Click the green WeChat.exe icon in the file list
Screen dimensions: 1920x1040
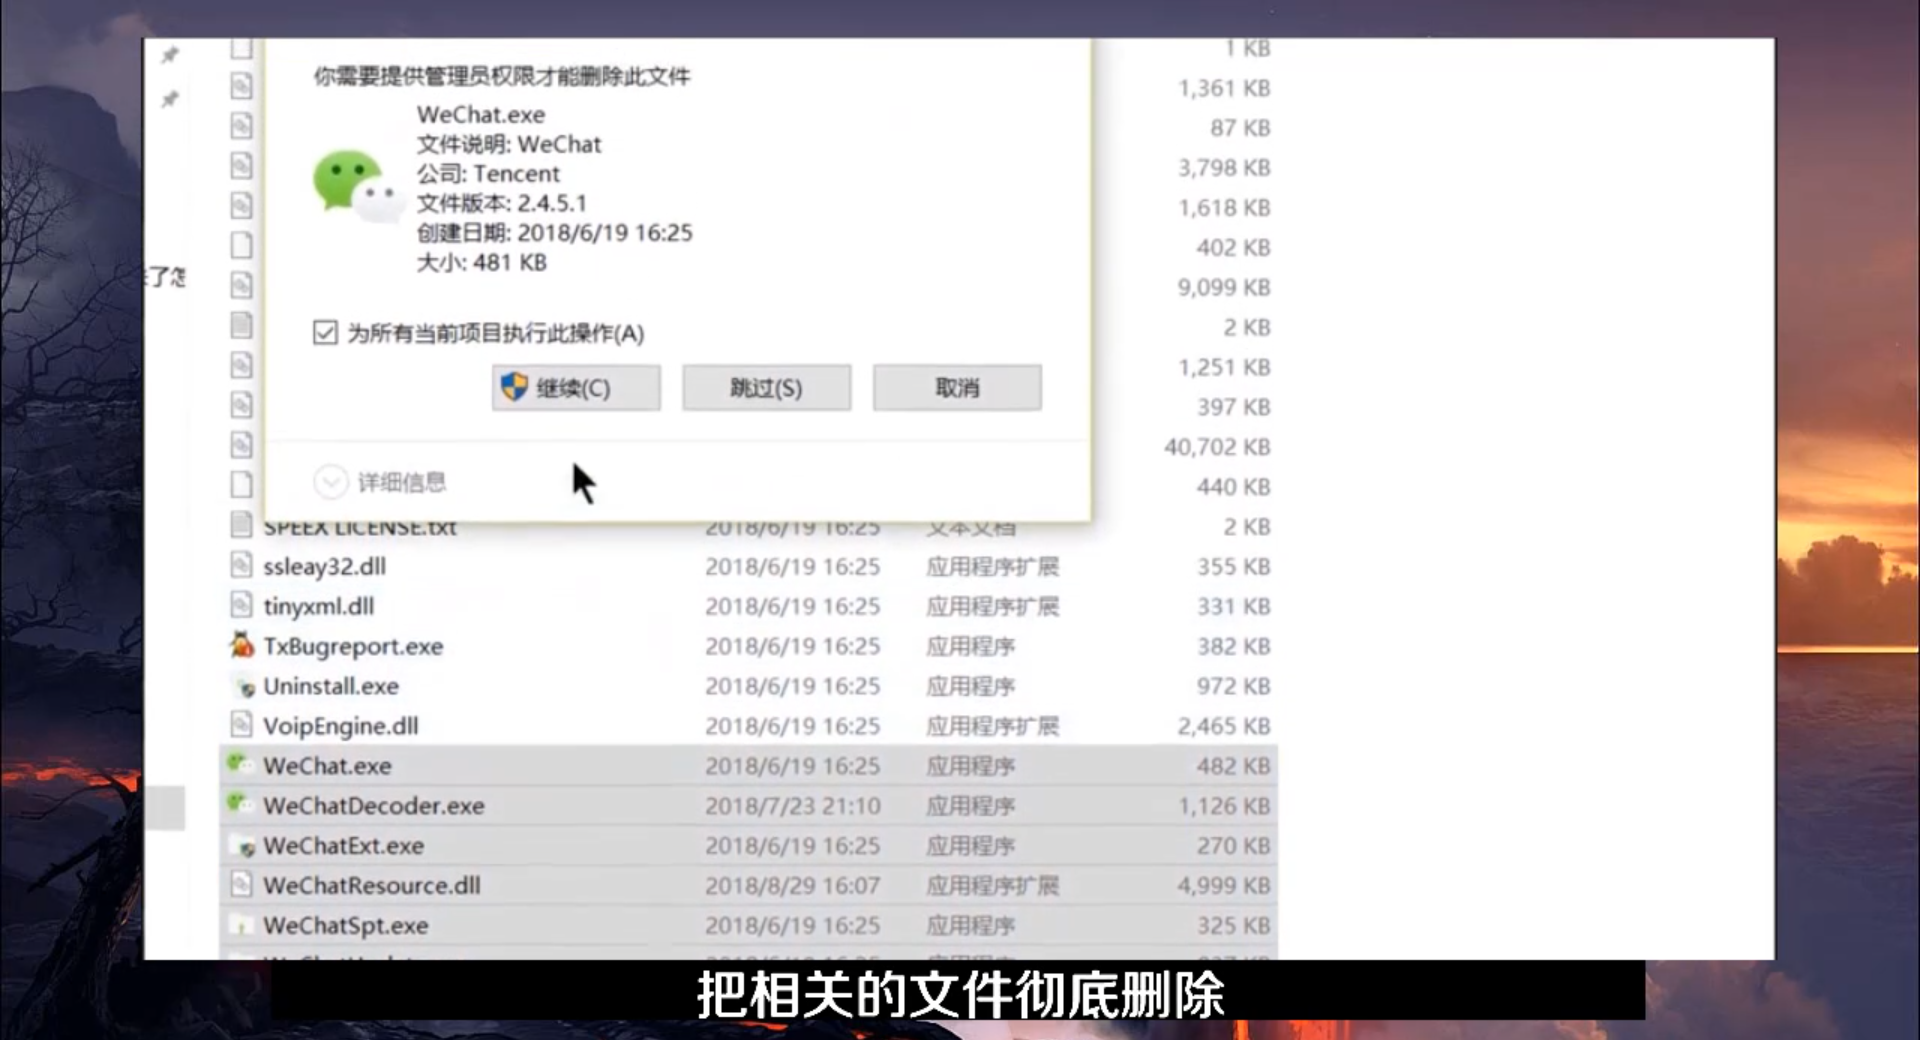pos(239,763)
